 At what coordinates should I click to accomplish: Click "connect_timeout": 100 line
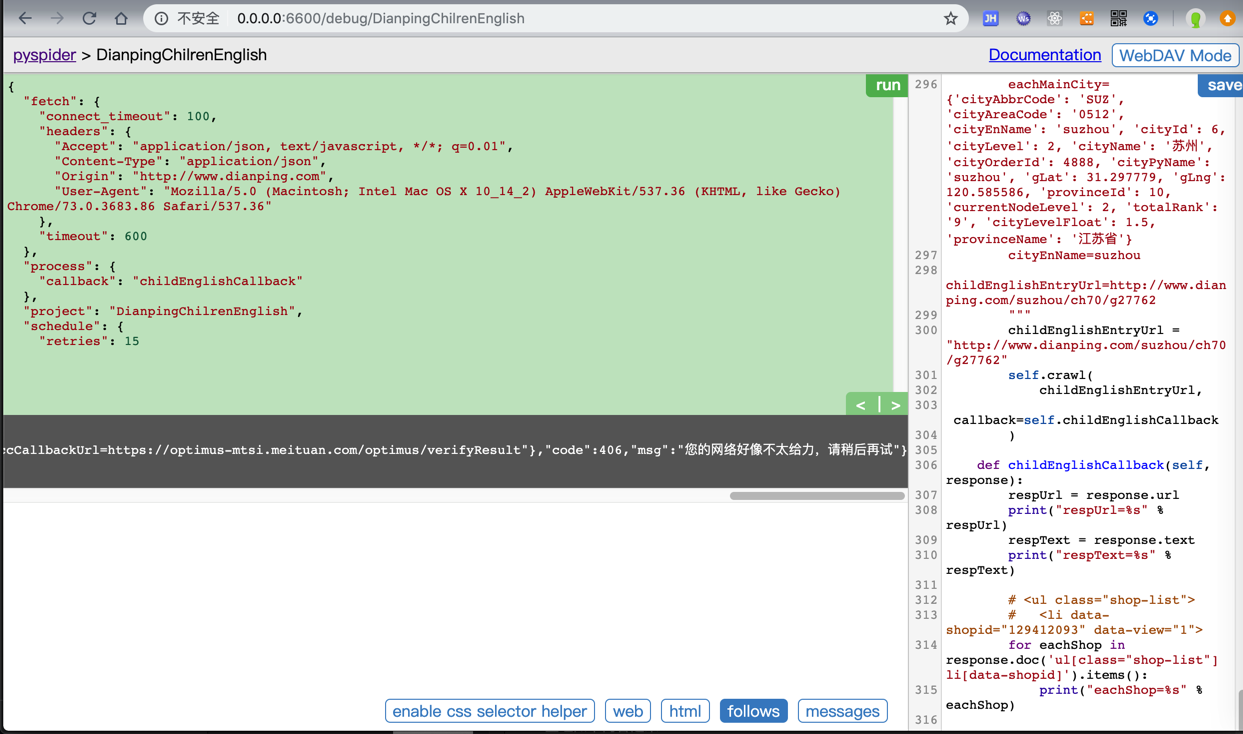point(128,116)
